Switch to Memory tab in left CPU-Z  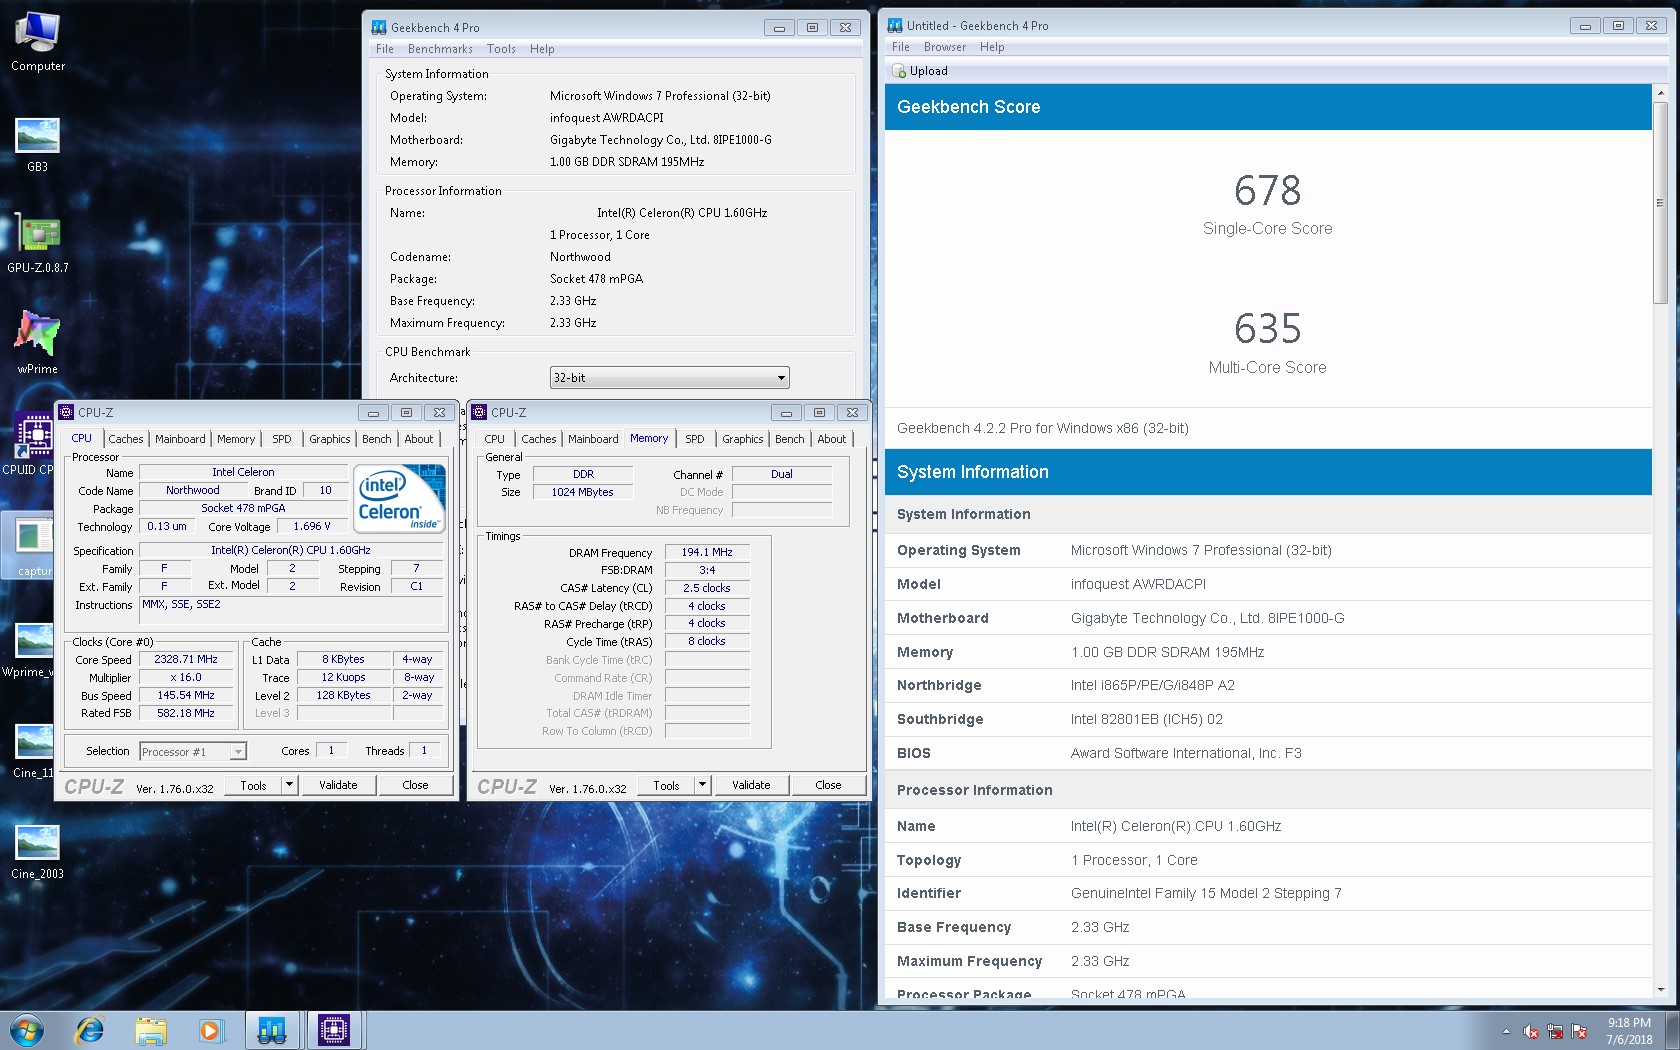point(236,439)
